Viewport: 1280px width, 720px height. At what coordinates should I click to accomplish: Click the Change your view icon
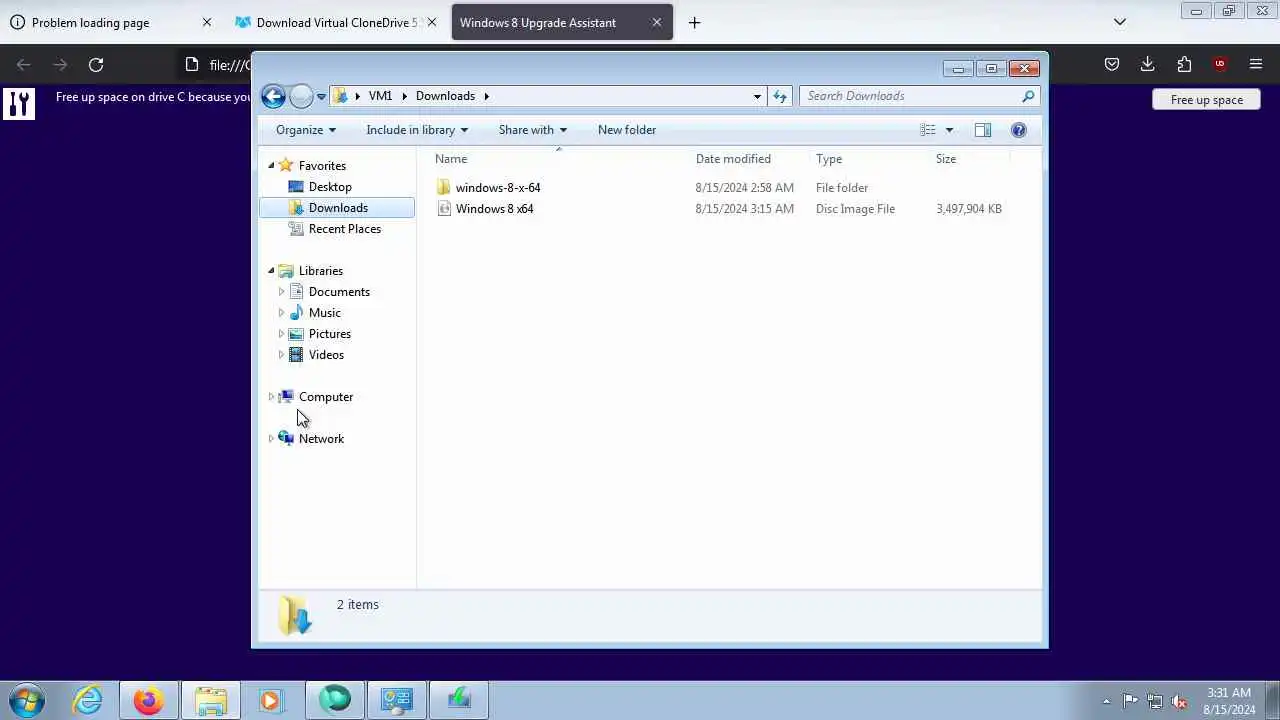point(928,130)
